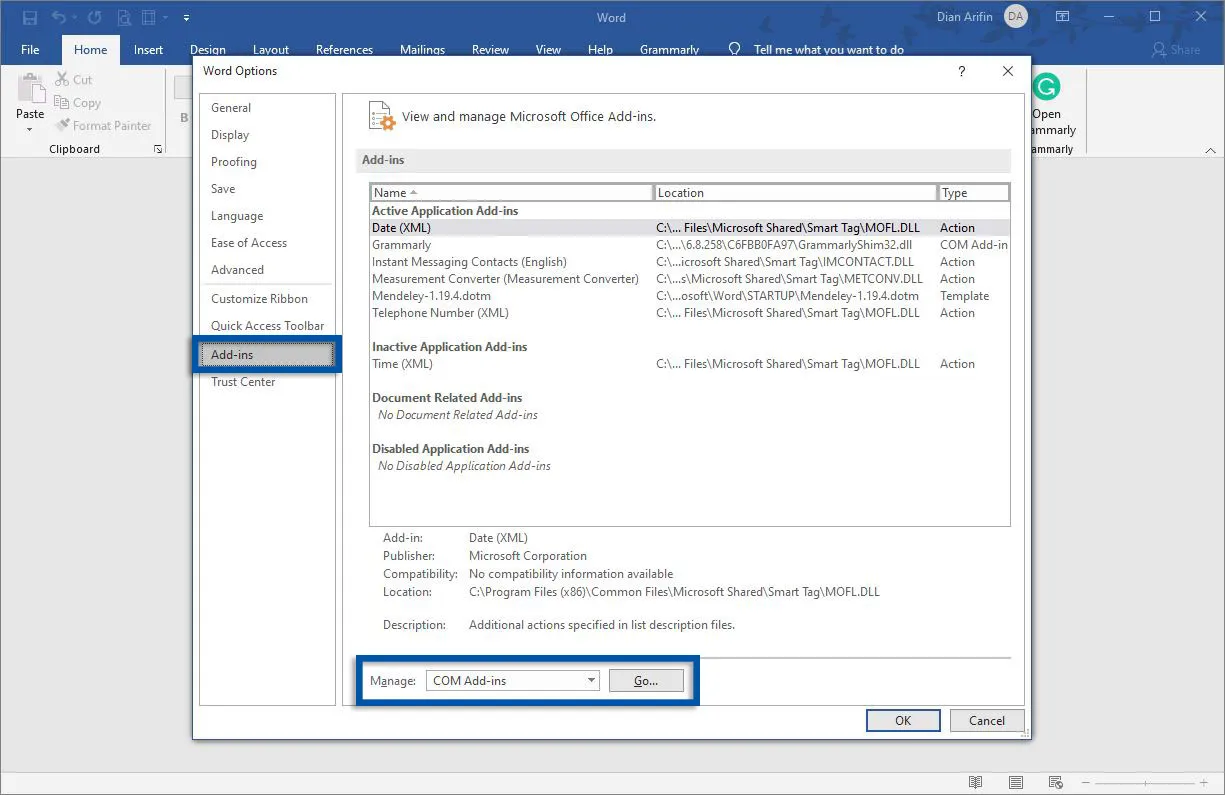
Task: Switch to Print Layout view
Action: pos(1015,782)
